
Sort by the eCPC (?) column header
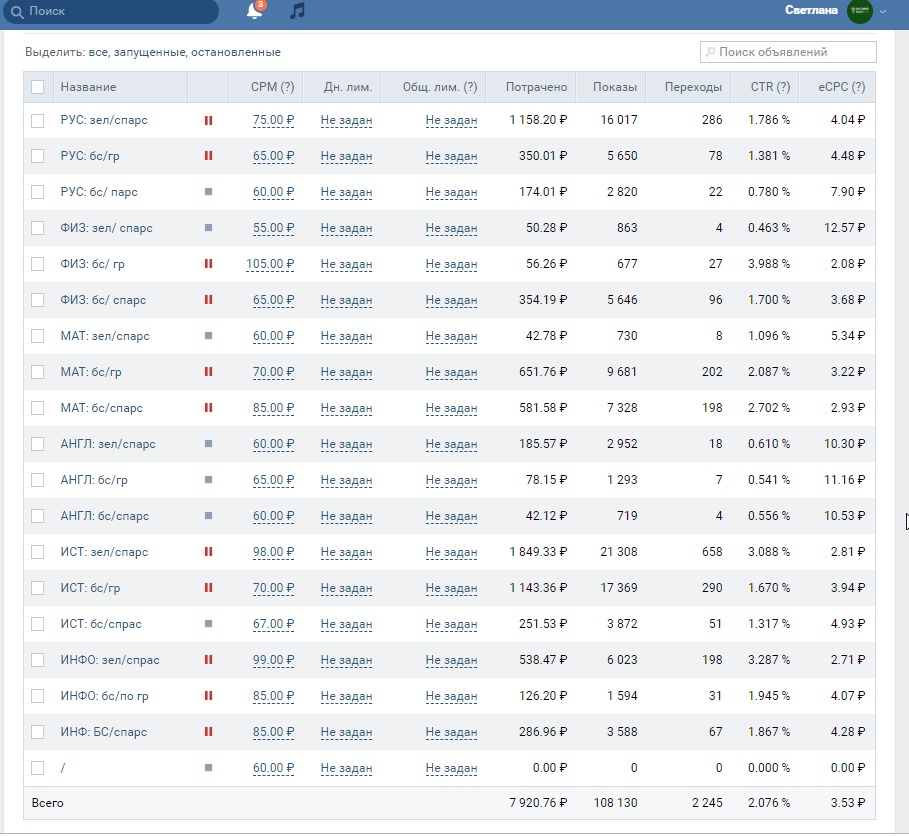click(x=841, y=87)
